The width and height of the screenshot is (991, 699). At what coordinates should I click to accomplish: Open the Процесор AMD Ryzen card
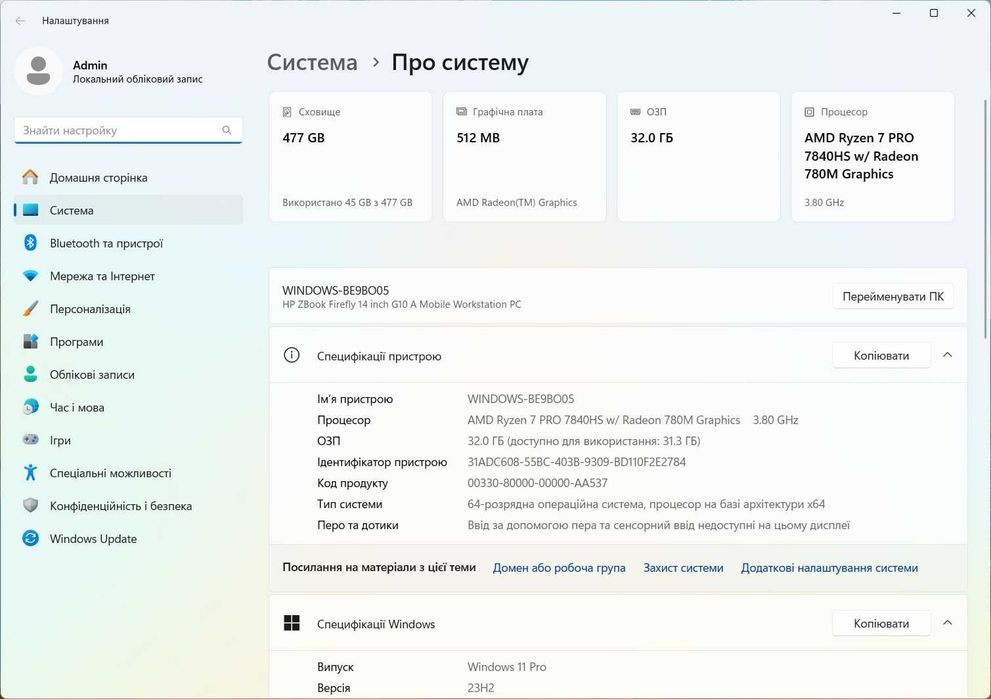coord(873,157)
